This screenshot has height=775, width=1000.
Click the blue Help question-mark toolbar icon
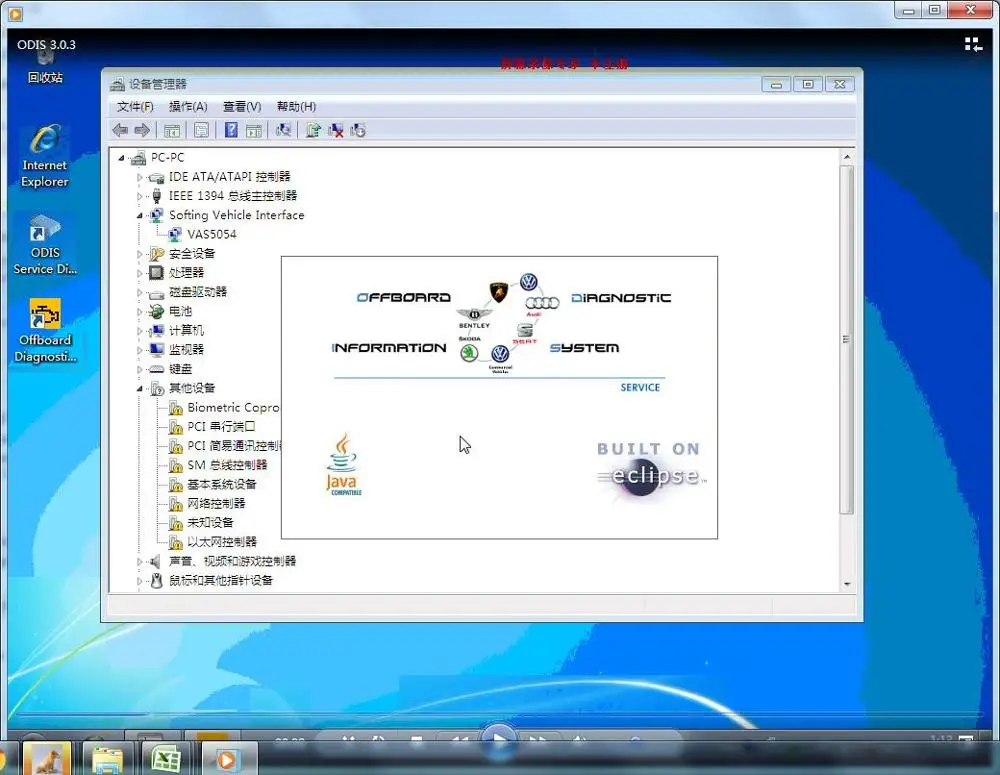[231, 130]
